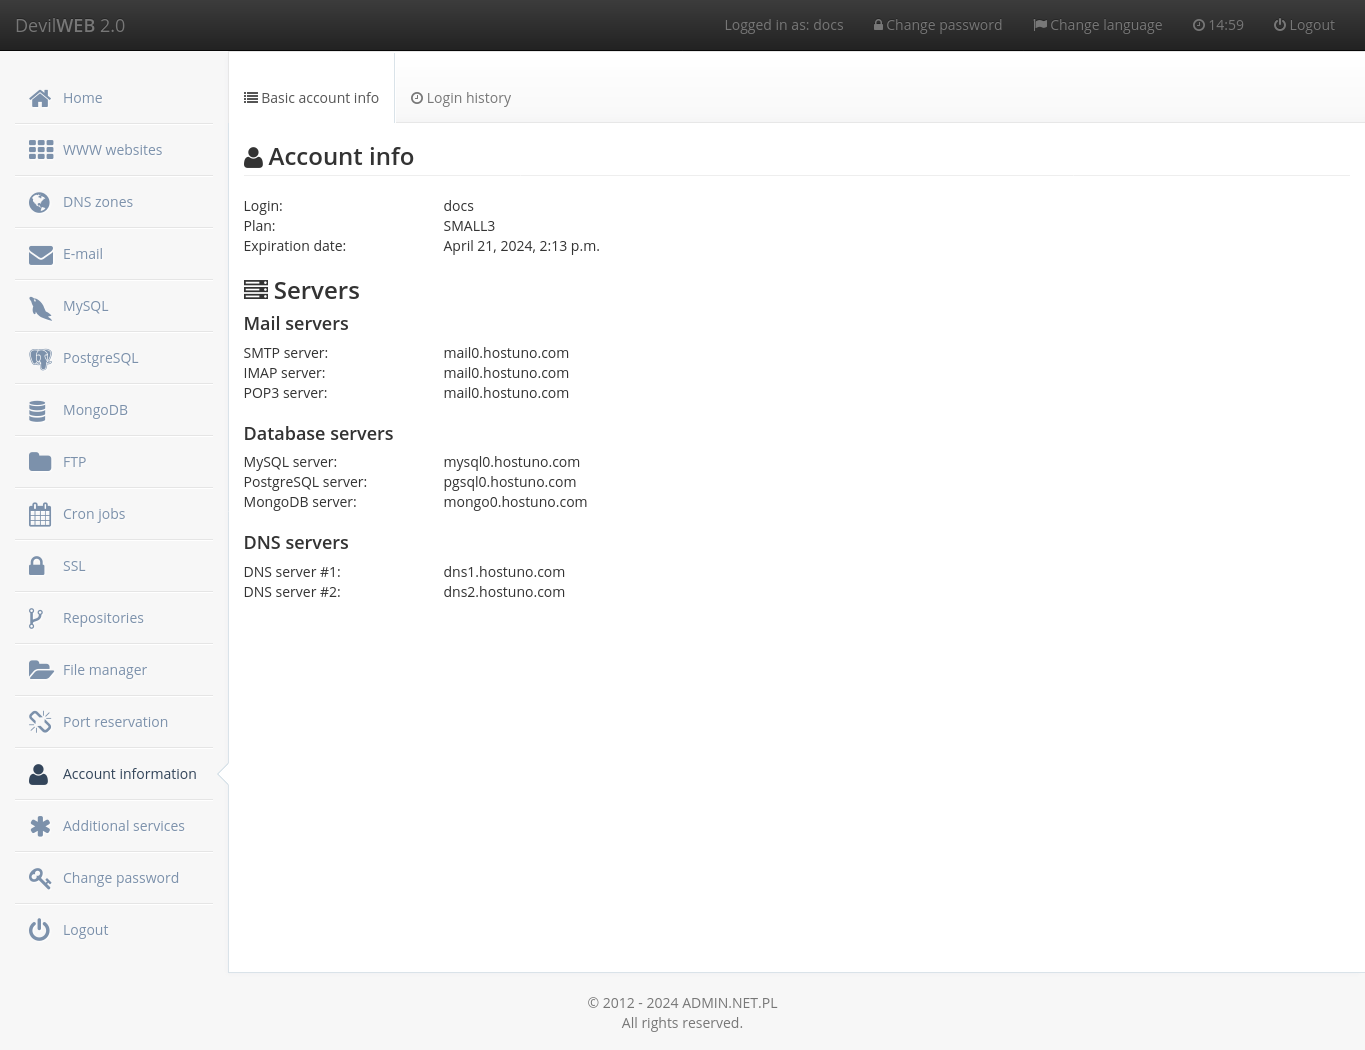Open Change language in top bar
The height and width of the screenshot is (1050, 1365).
click(1097, 25)
